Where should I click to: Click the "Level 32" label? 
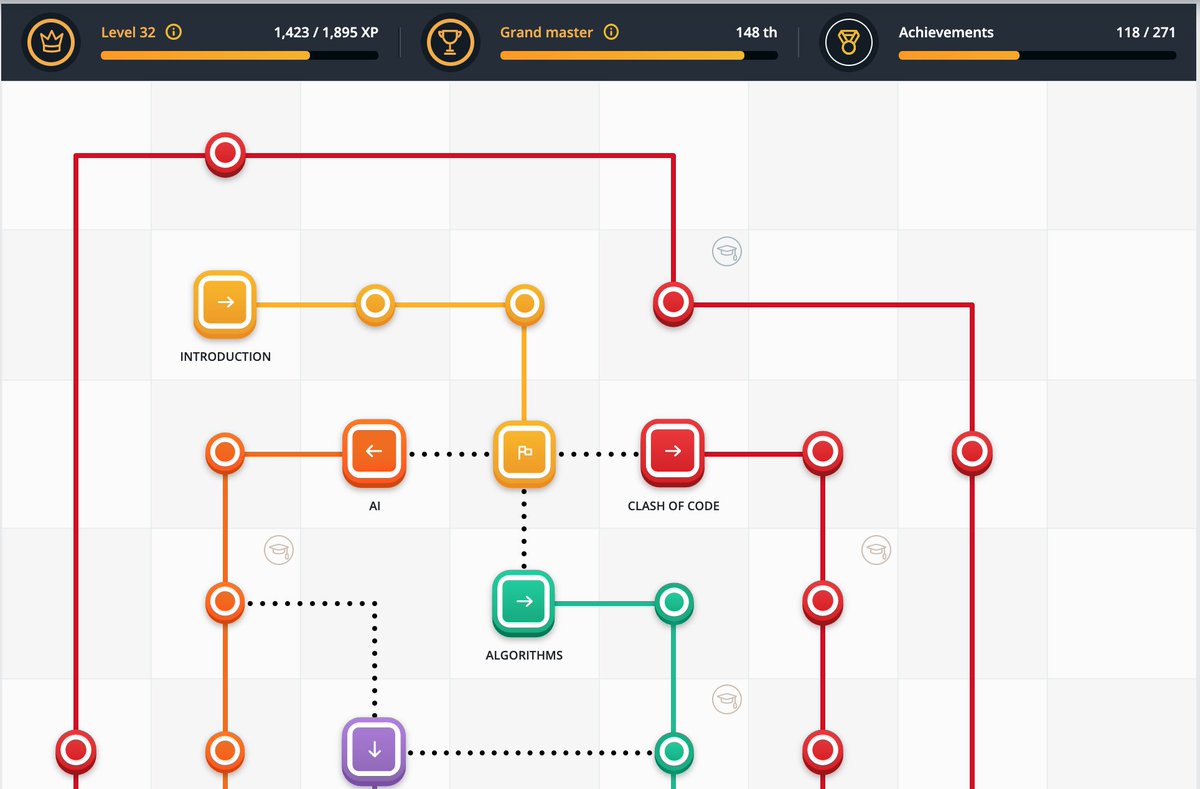[128, 32]
